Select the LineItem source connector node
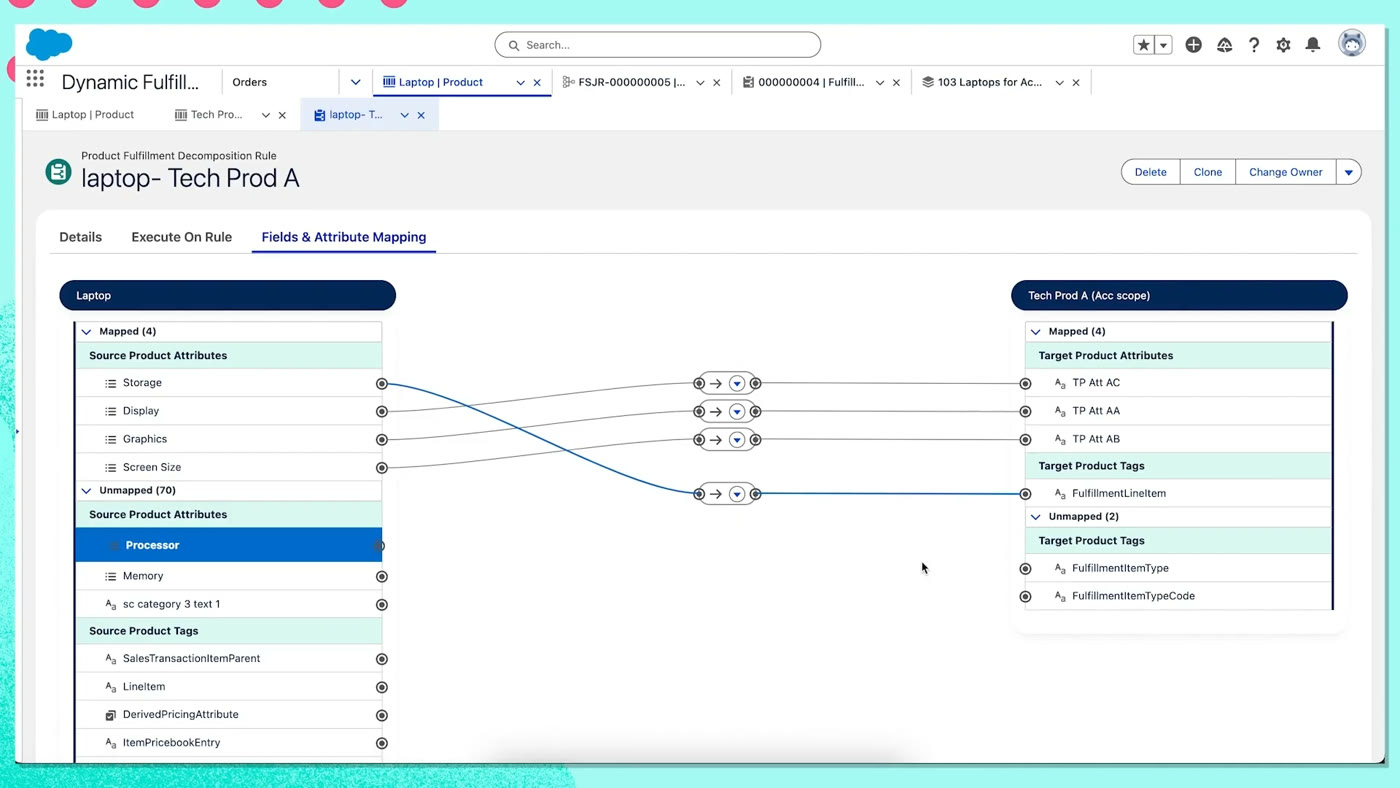 tap(381, 688)
